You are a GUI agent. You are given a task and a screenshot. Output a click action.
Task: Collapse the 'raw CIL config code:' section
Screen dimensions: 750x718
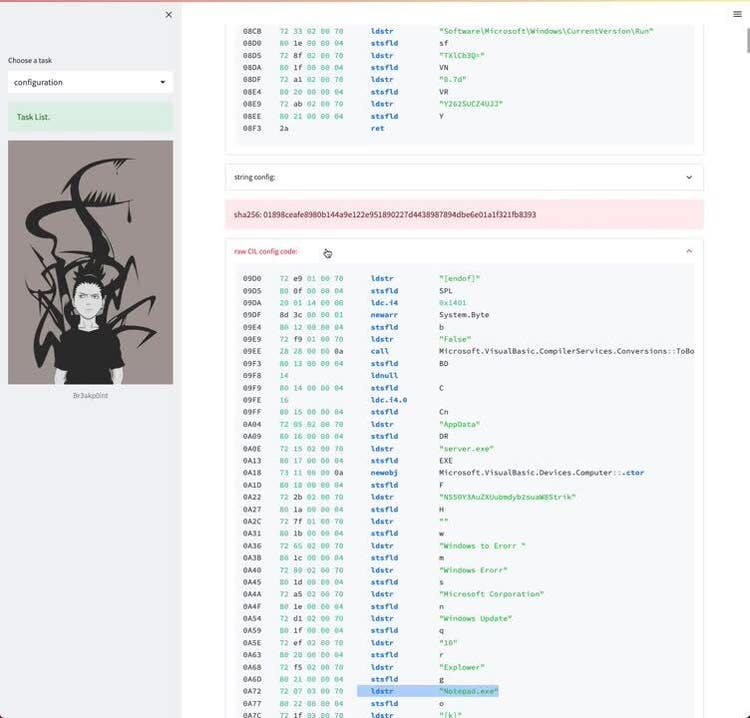pyautogui.click(x=463, y=251)
